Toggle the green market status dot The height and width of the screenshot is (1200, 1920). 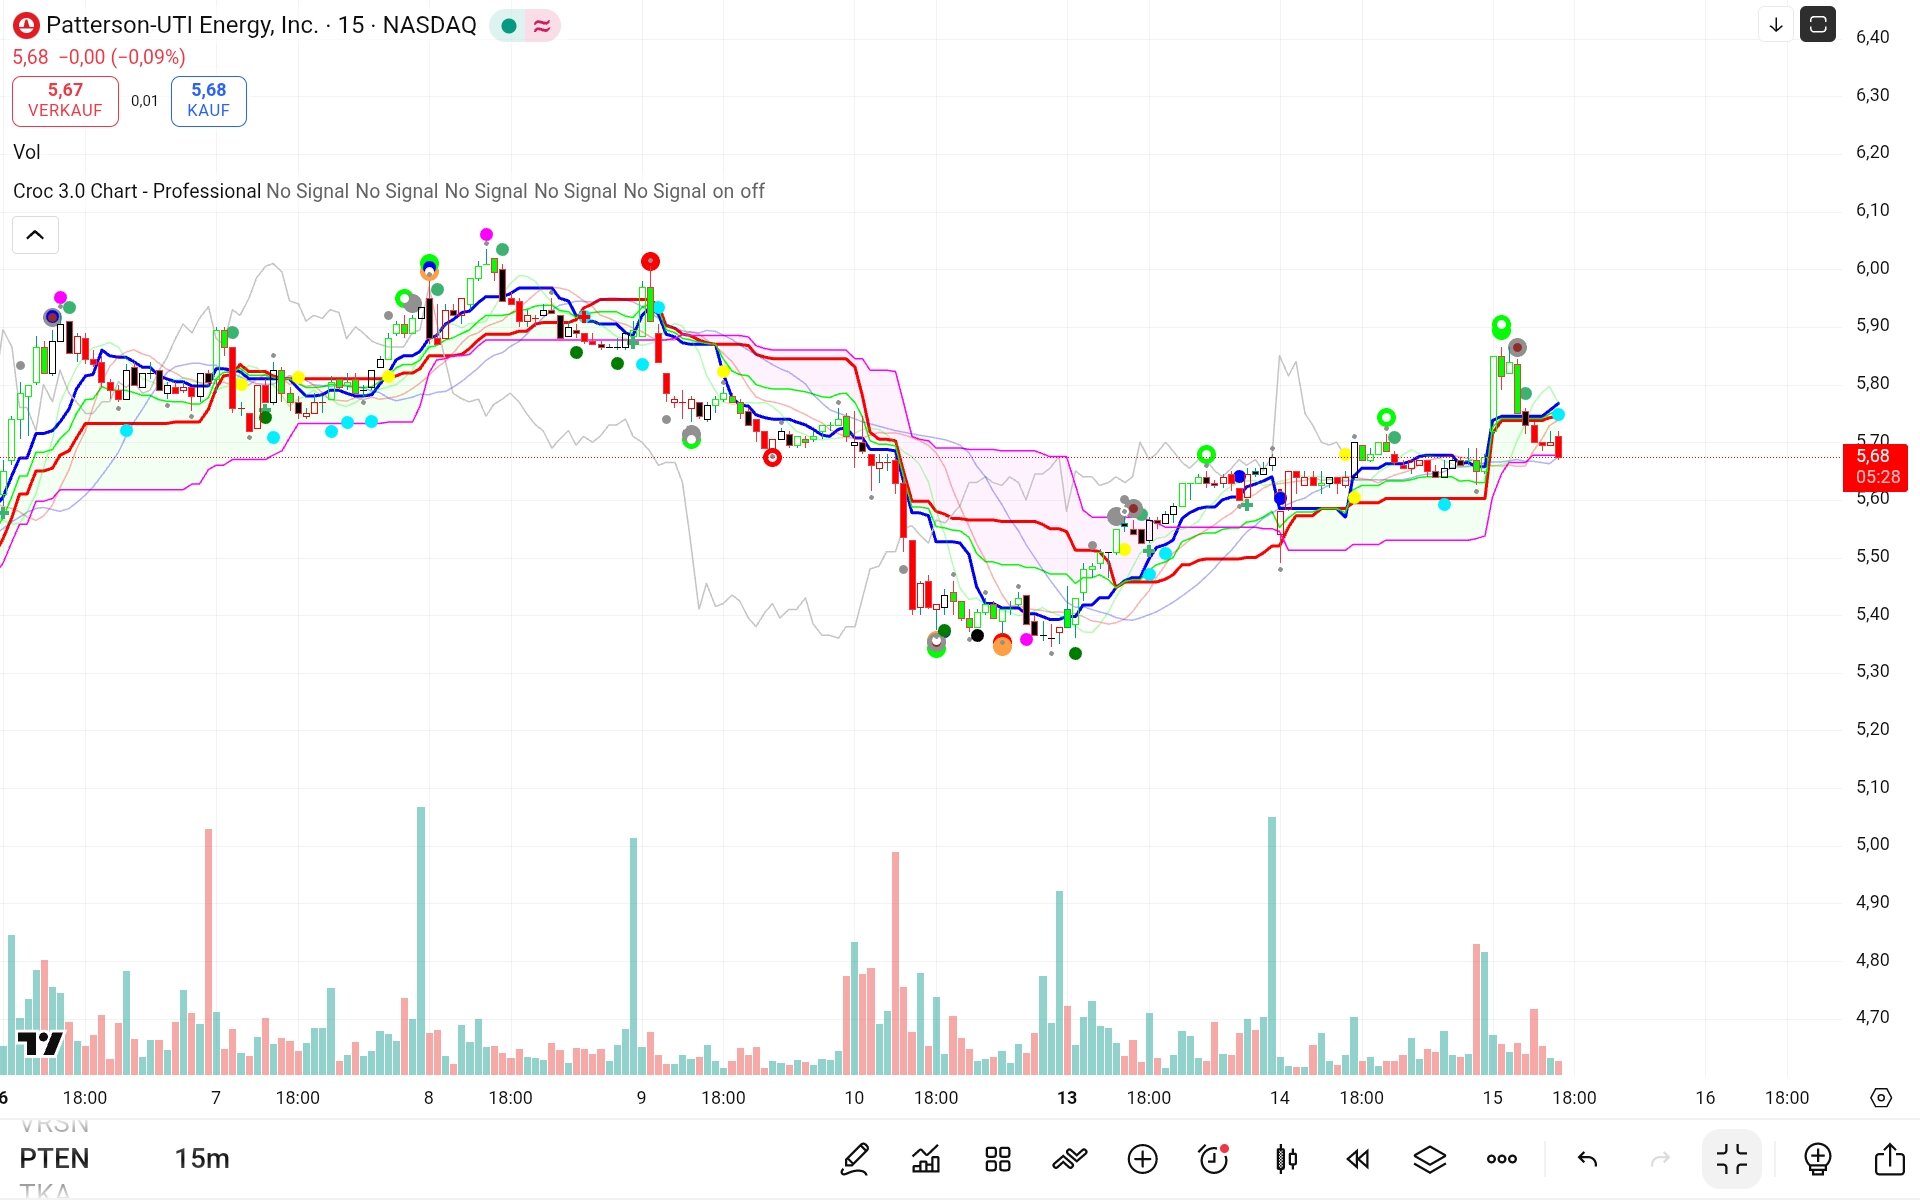[509, 26]
